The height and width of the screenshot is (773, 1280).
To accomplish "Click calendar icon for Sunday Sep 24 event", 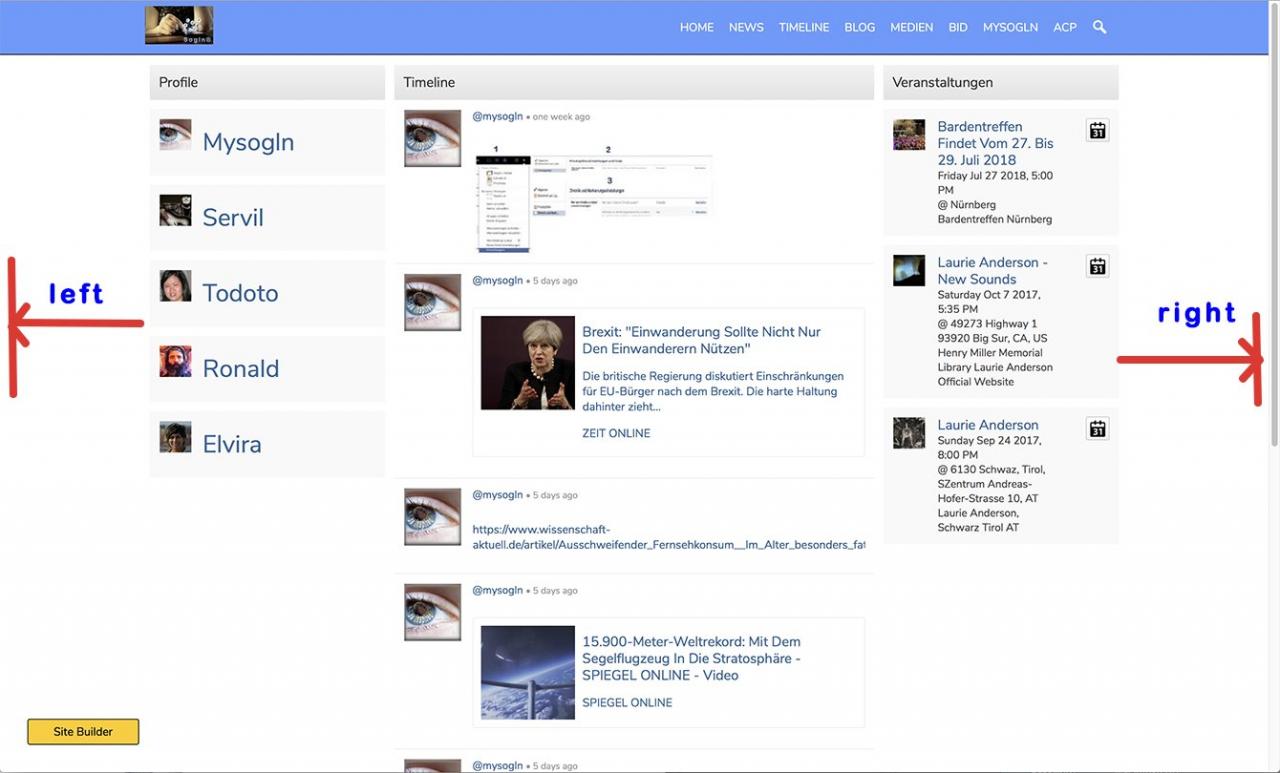I will click(x=1097, y=428).
